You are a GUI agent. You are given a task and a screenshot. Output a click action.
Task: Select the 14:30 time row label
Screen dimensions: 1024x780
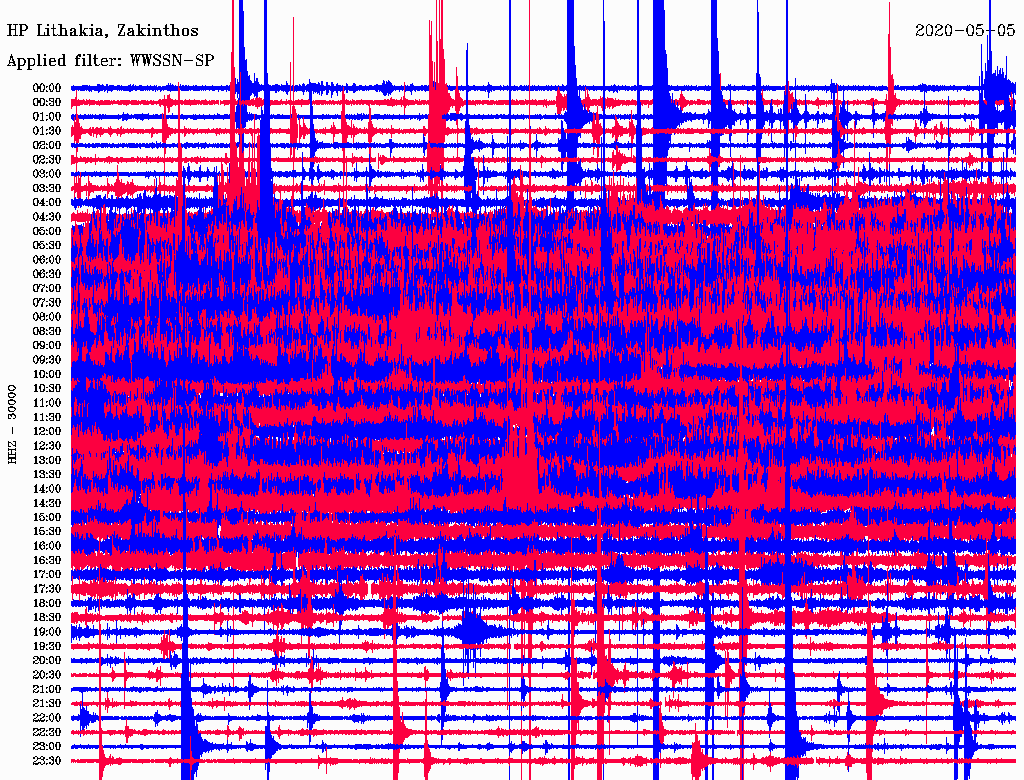tap(47, 504)
